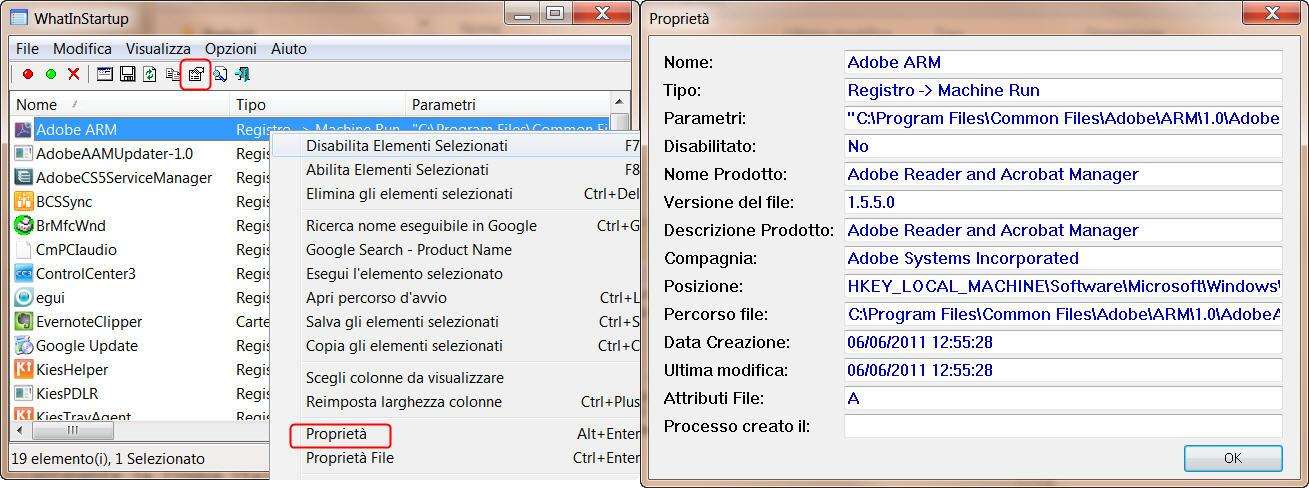
Task: Click the Attributi File field showing A
Action: click(1063, 398)
